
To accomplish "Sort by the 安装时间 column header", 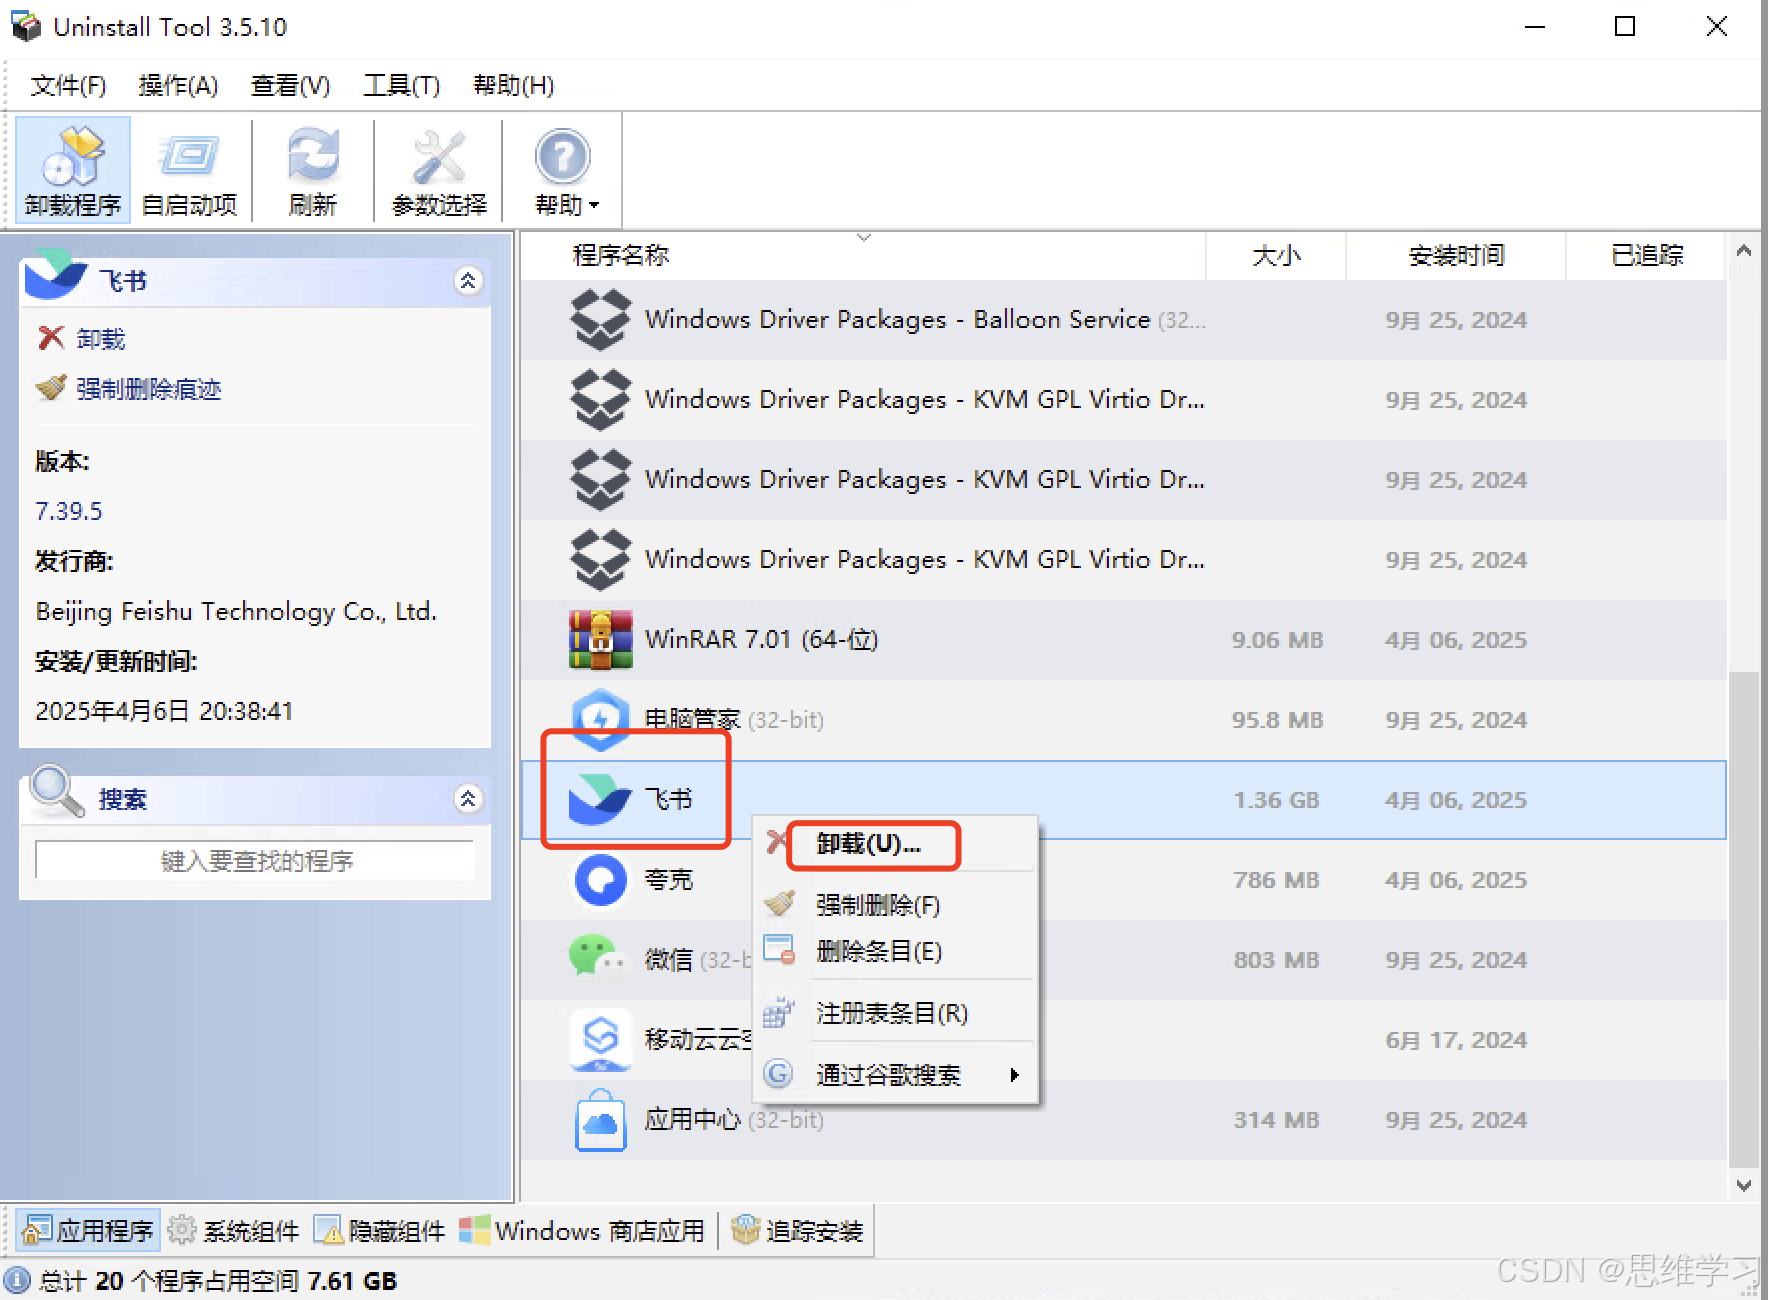I will coord(1456,255).
